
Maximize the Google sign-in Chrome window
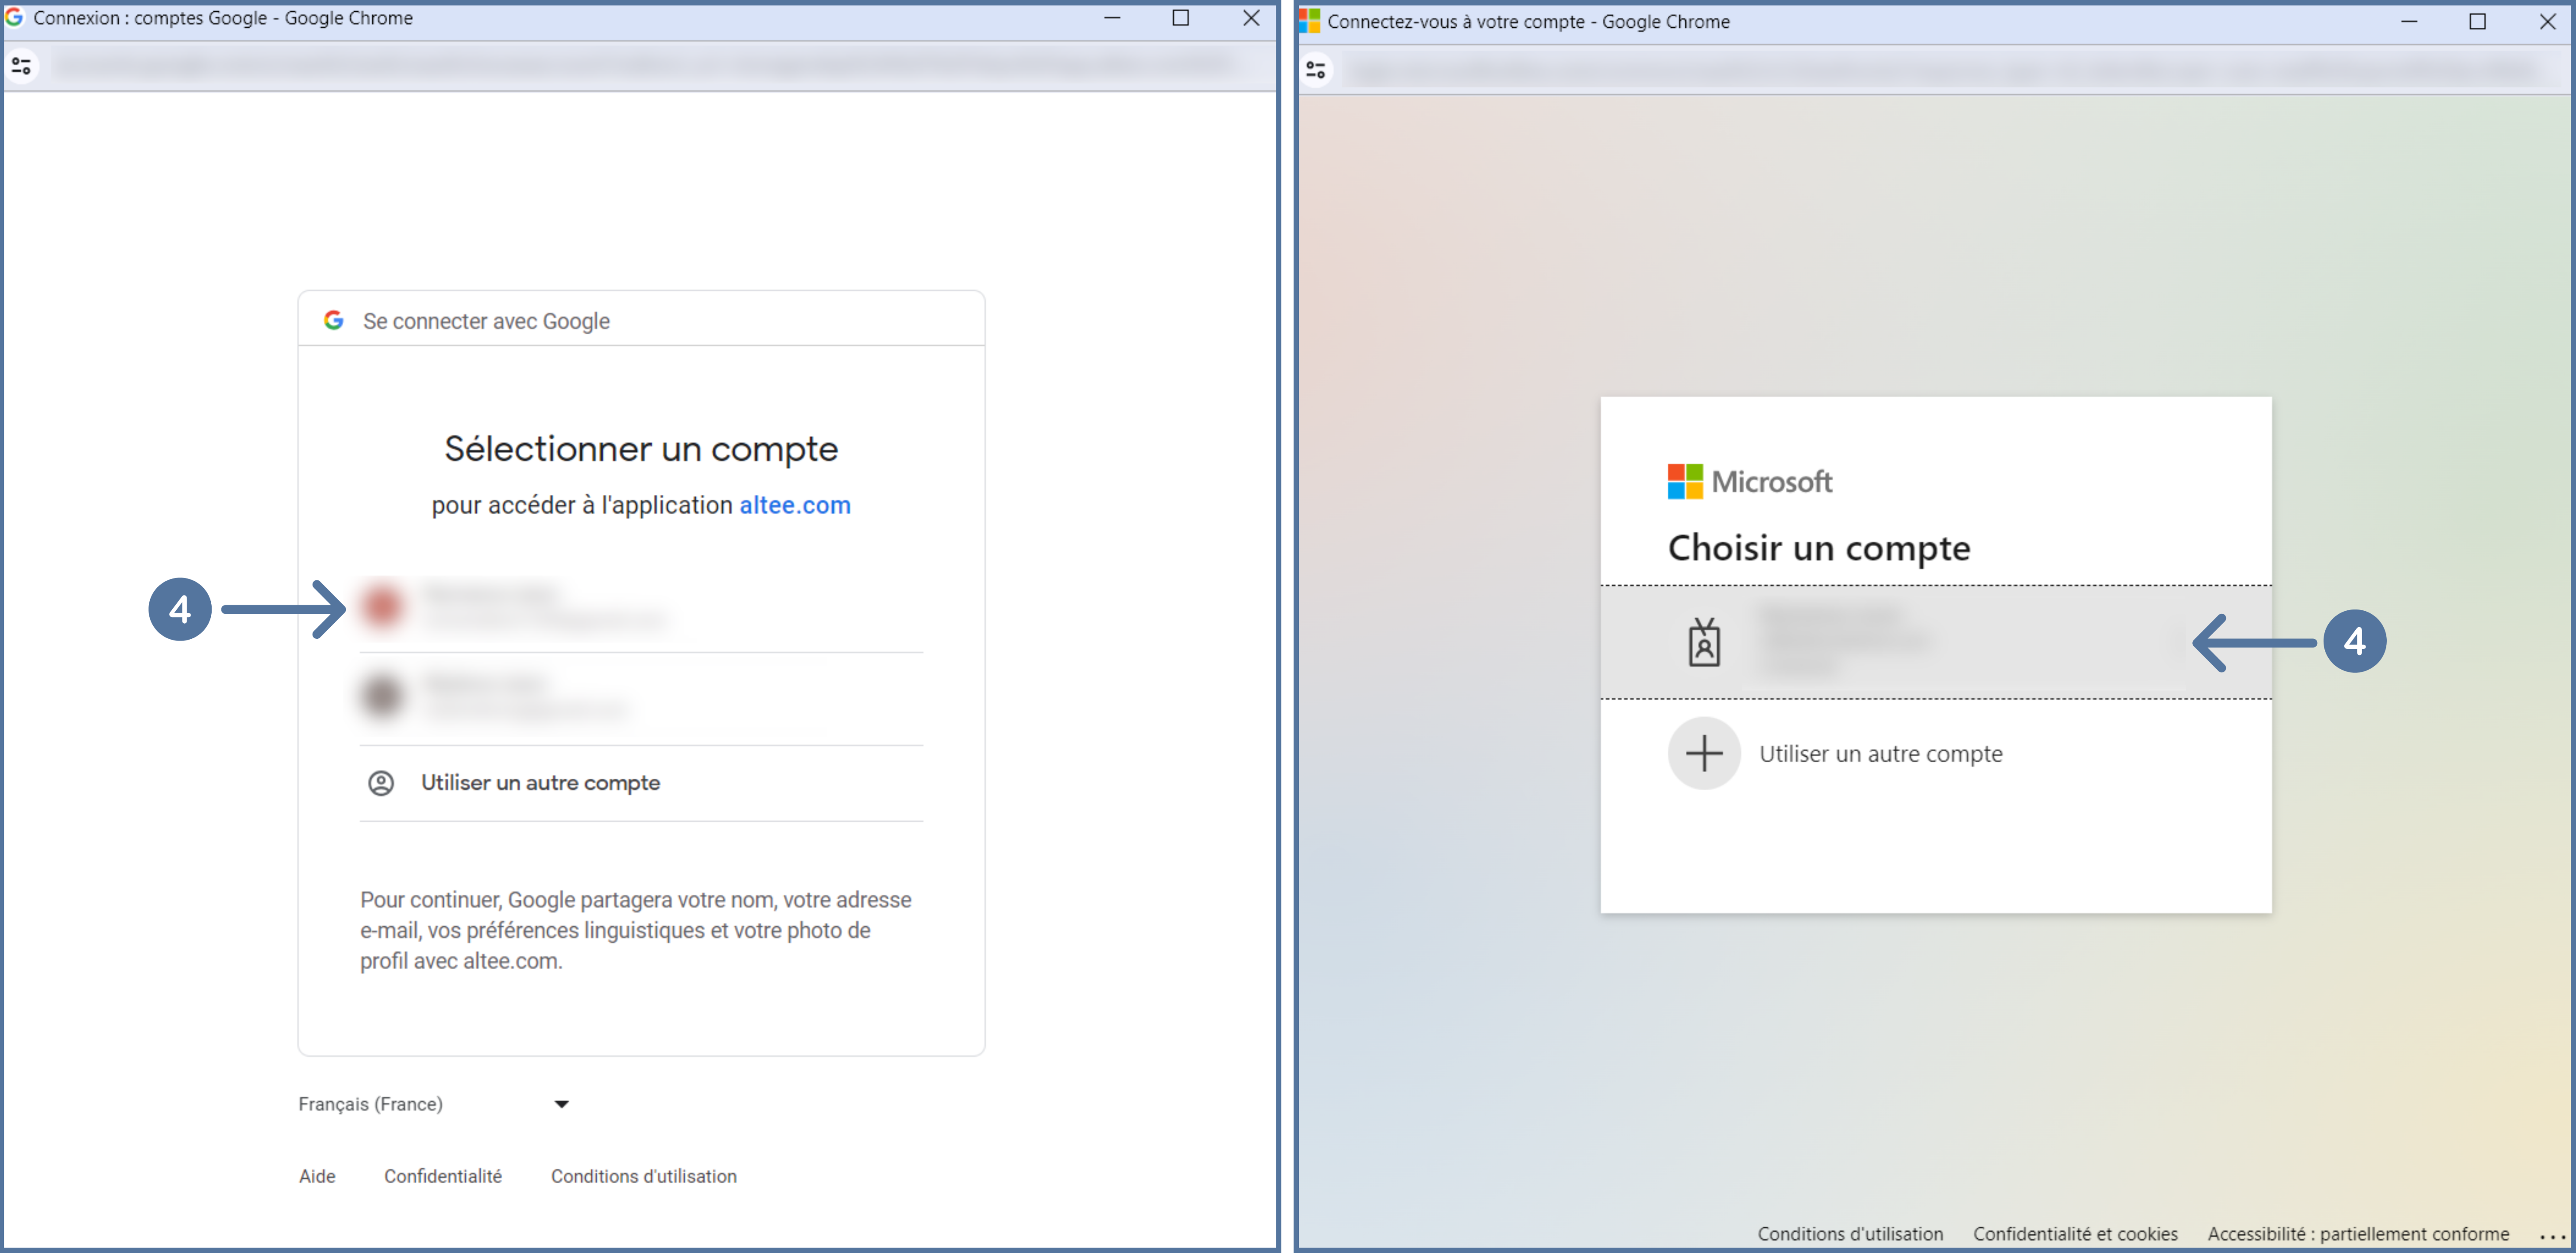coord(1181,18)
